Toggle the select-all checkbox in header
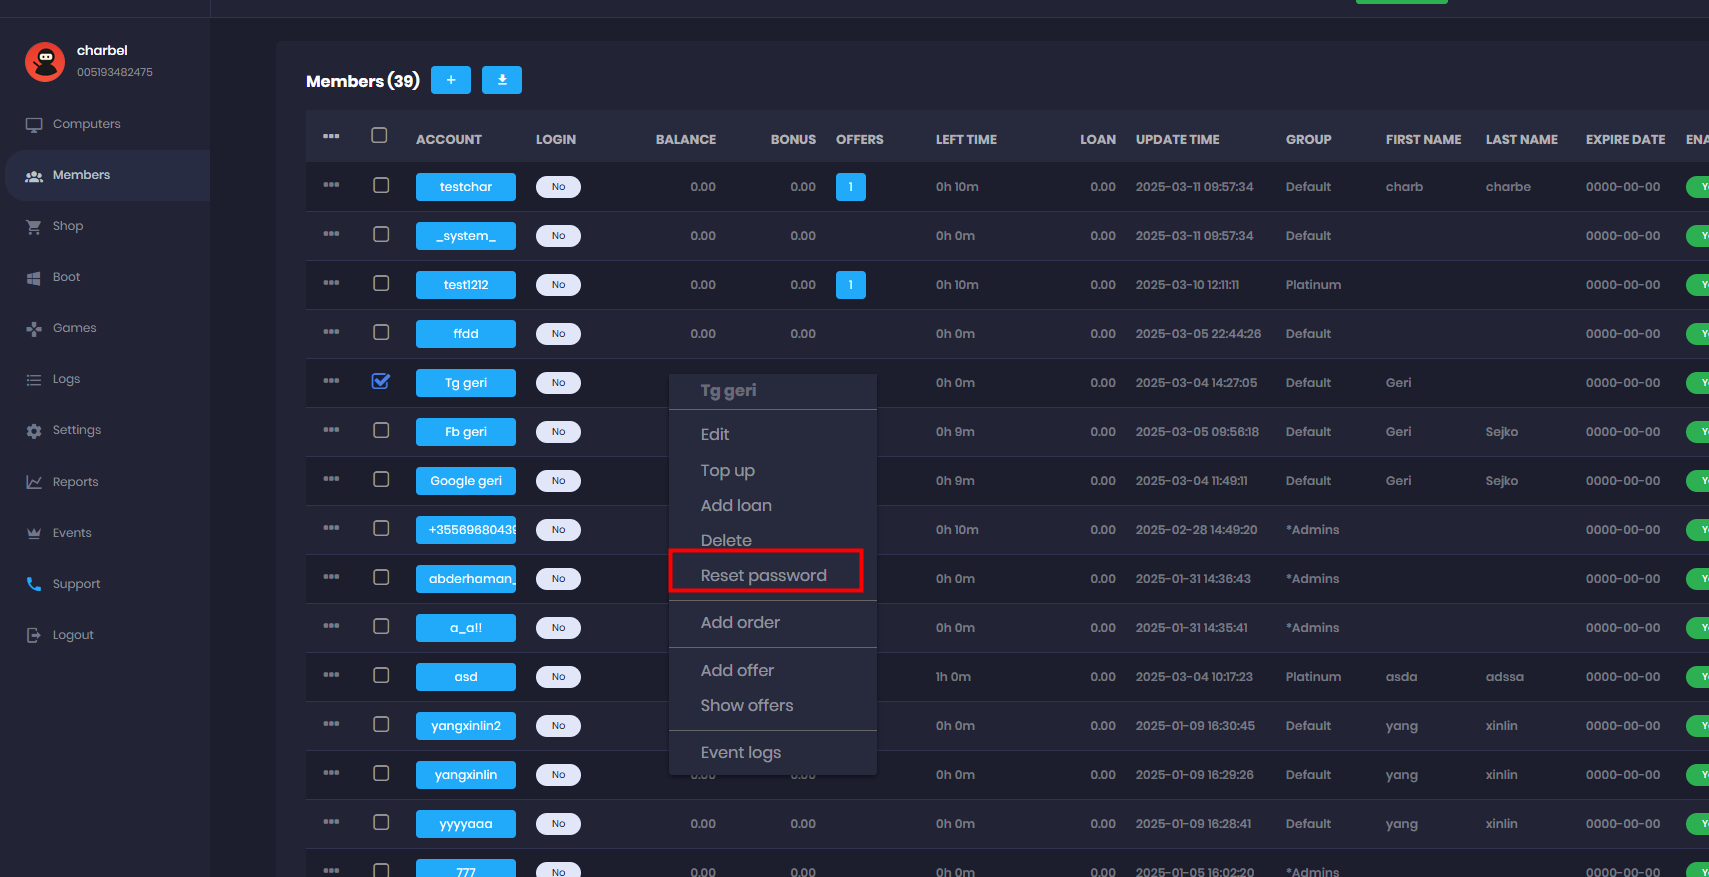 pos(379,135)
